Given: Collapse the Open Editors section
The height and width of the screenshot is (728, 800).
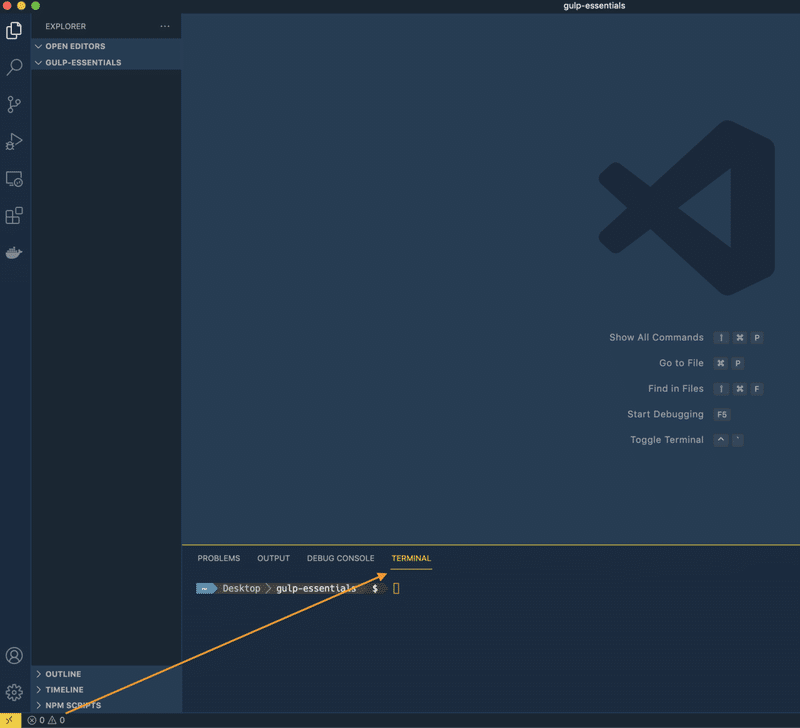Looking at the screenshot, I should point(106,46).
